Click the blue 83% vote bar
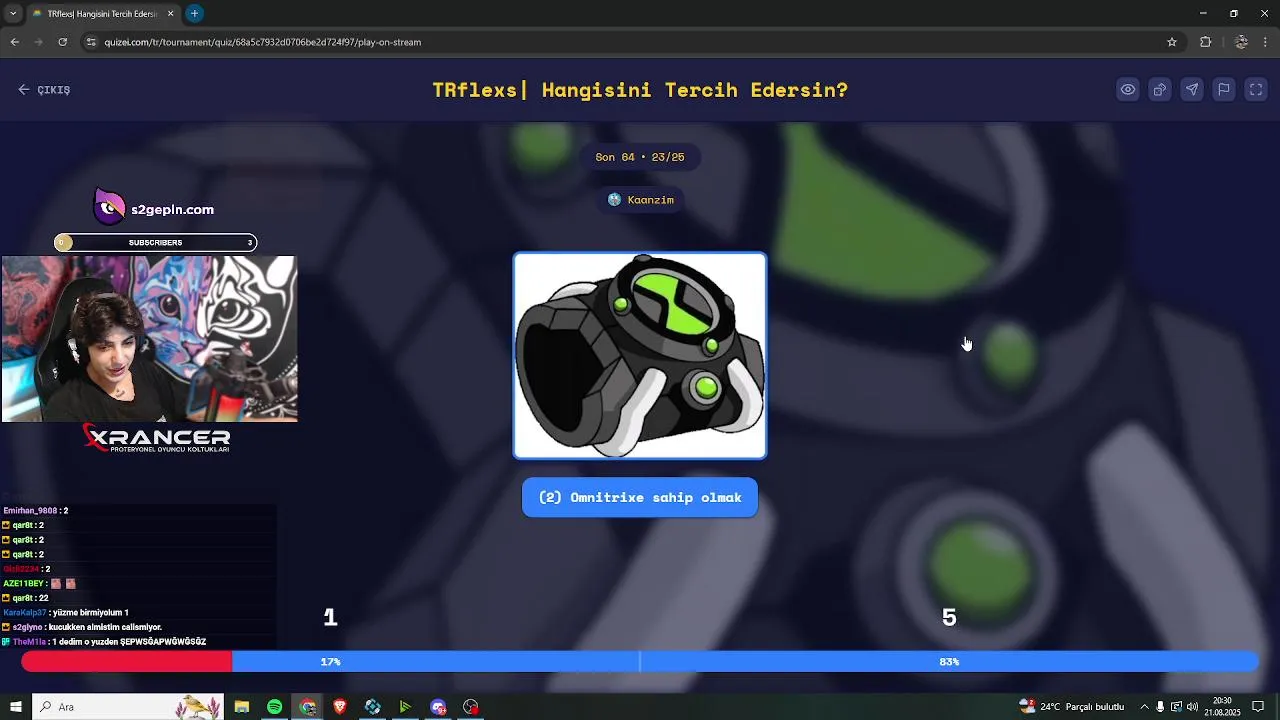This screenshot has height=720, width=1280. coord(745,662)
